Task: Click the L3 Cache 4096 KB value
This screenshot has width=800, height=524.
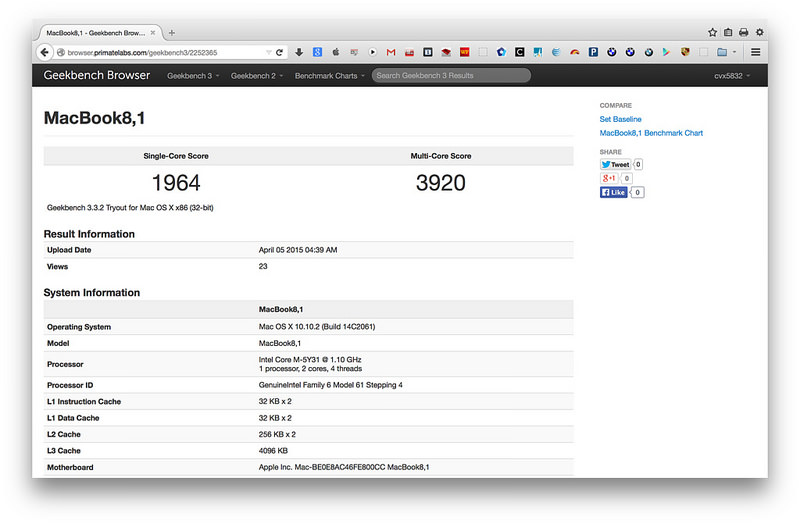Action: 273,451
